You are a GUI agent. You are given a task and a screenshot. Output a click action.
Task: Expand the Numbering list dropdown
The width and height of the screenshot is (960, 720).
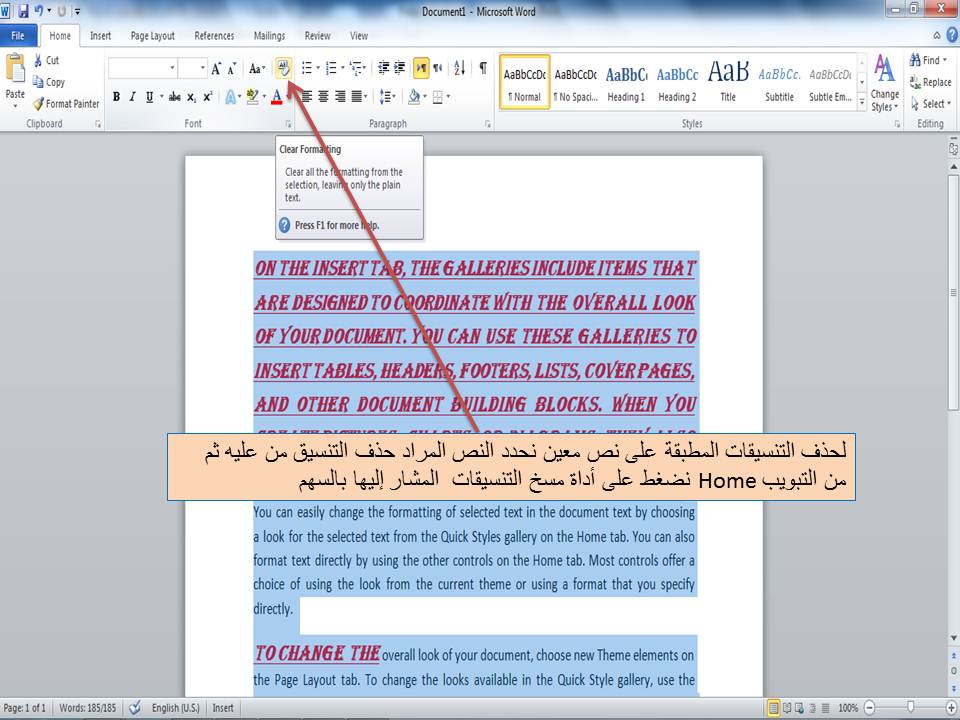click(342, 68)
